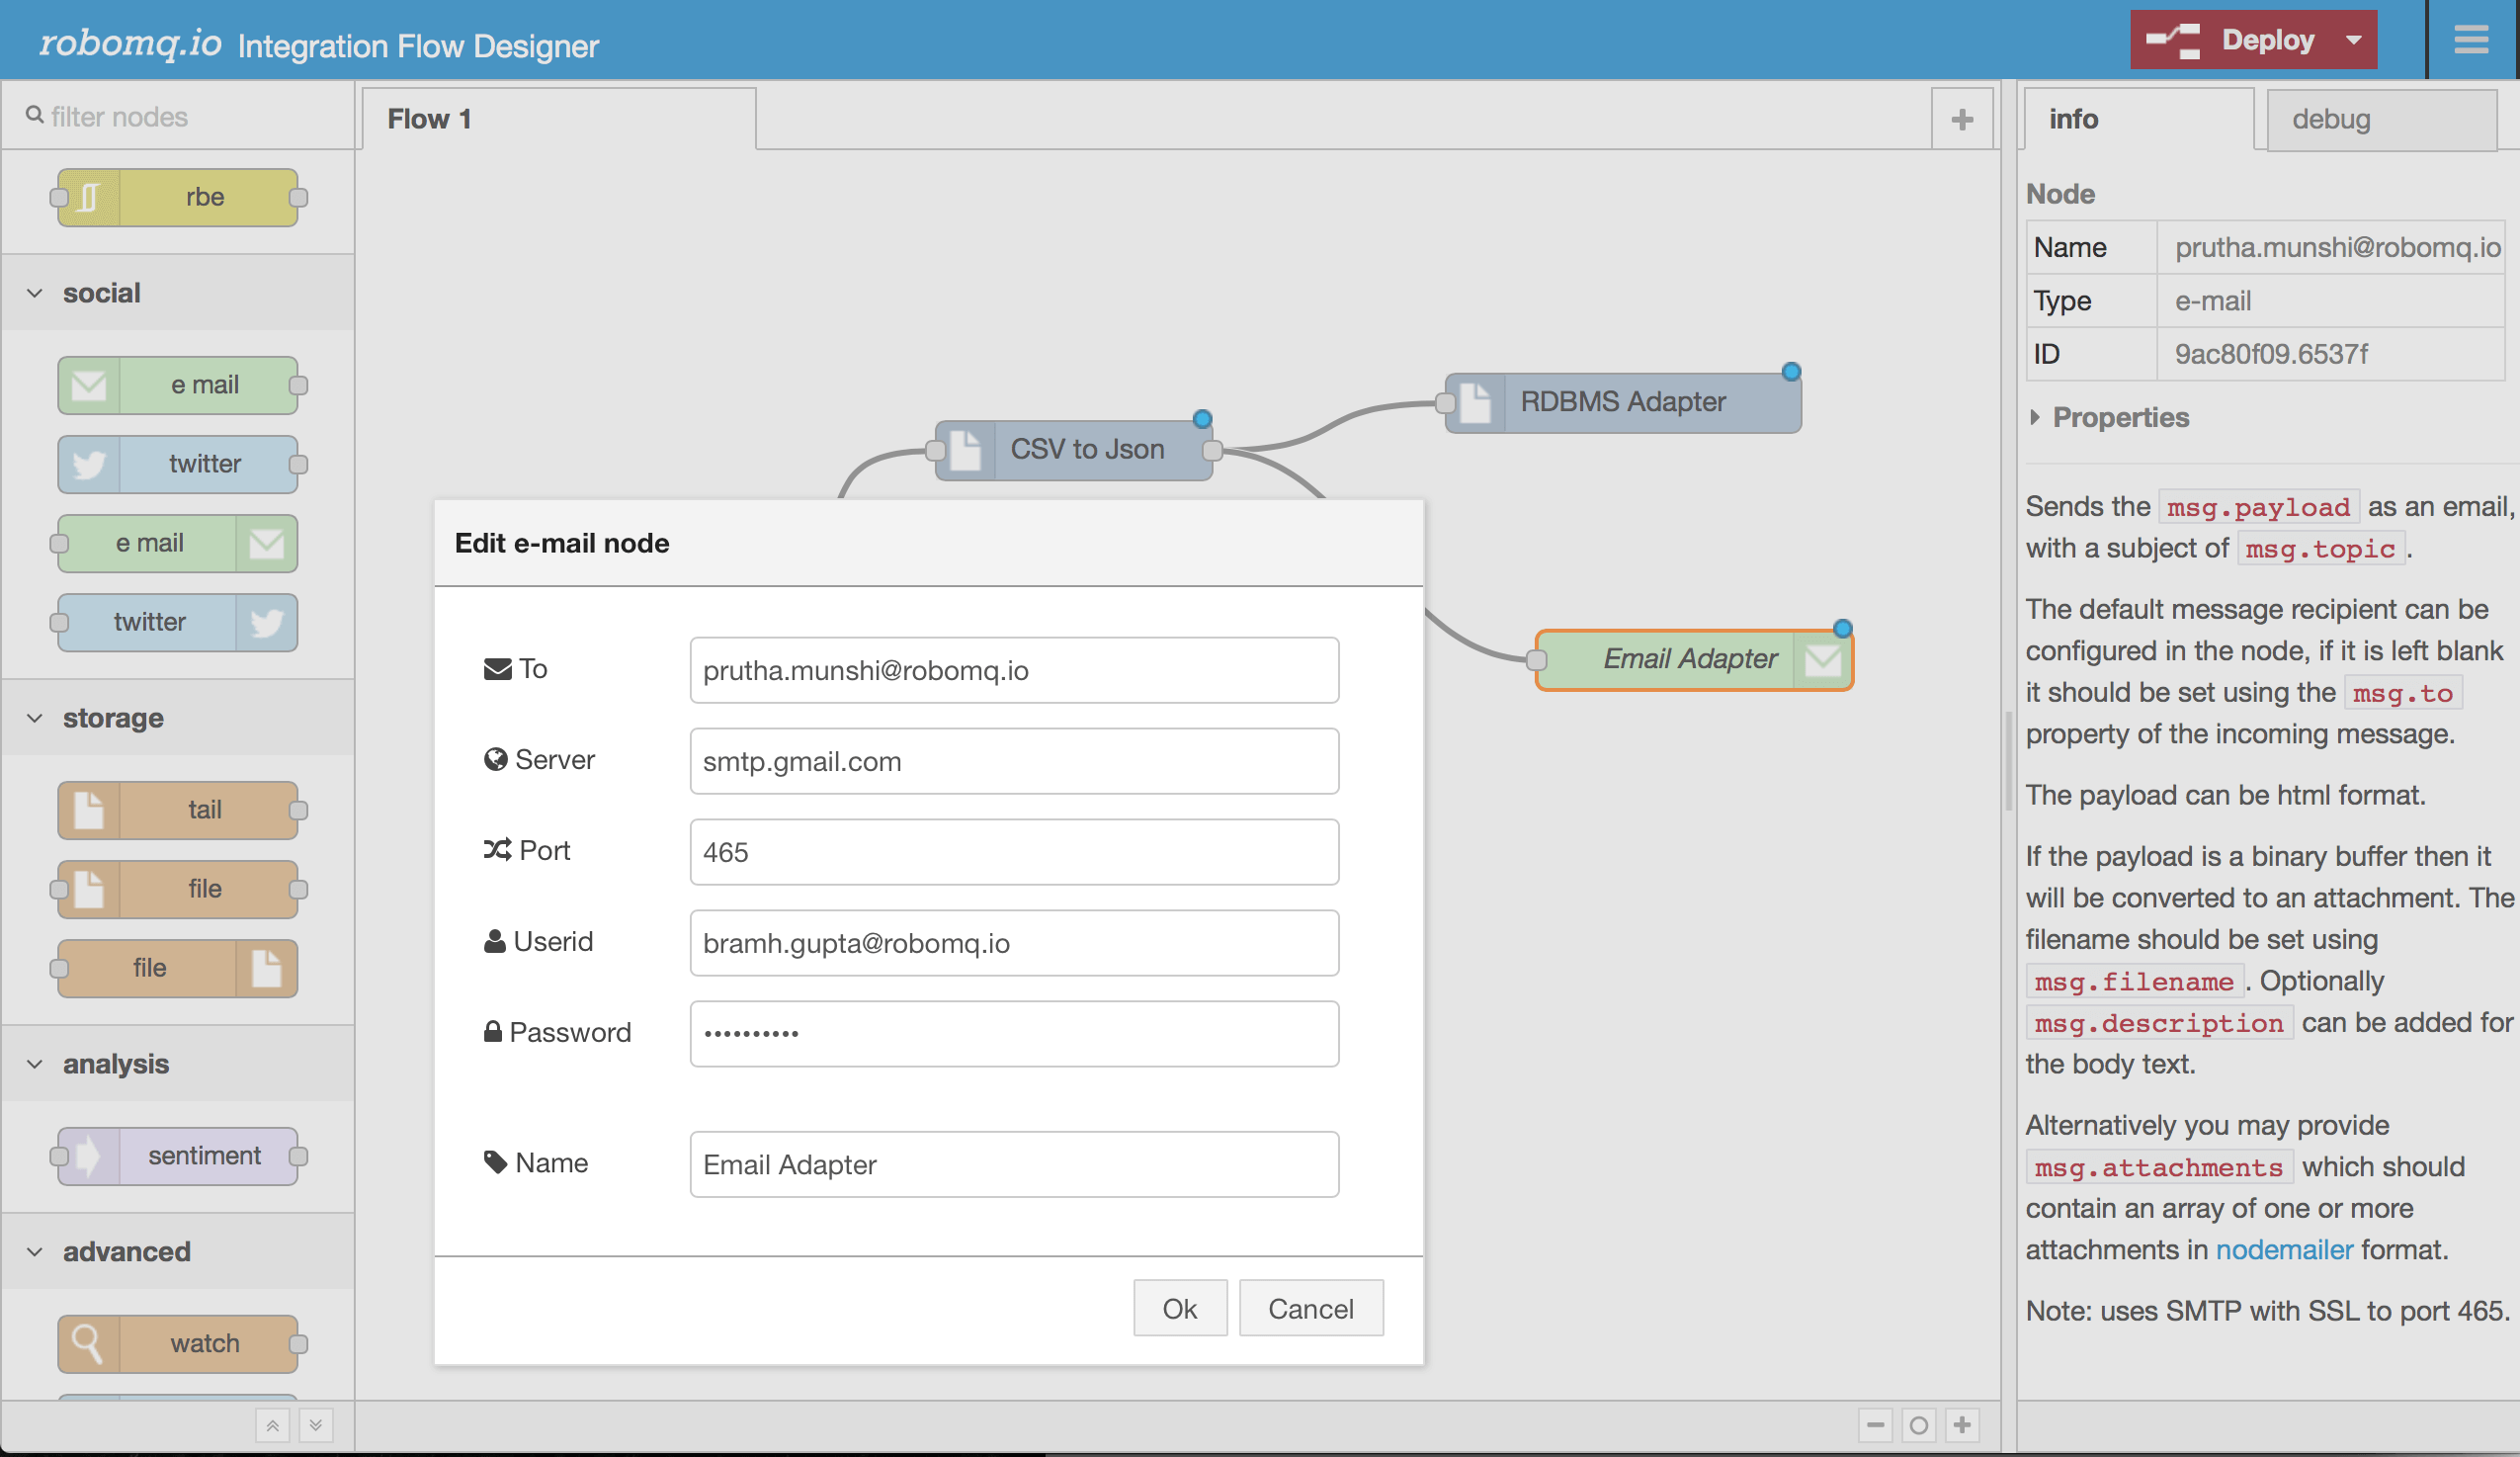Click the msg.filename code text
This screenshot has width=2520, height=1457.
click(x=2134, y=982)
